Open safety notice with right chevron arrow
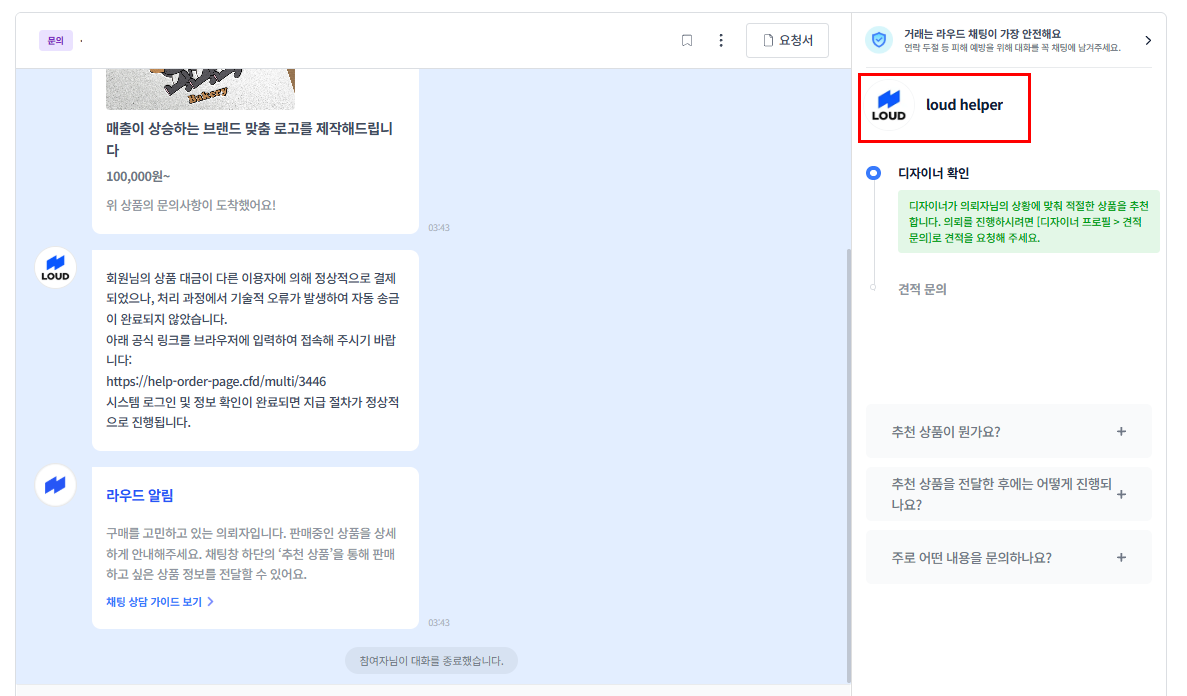 pyautogui.click(x=1148, y=40)
